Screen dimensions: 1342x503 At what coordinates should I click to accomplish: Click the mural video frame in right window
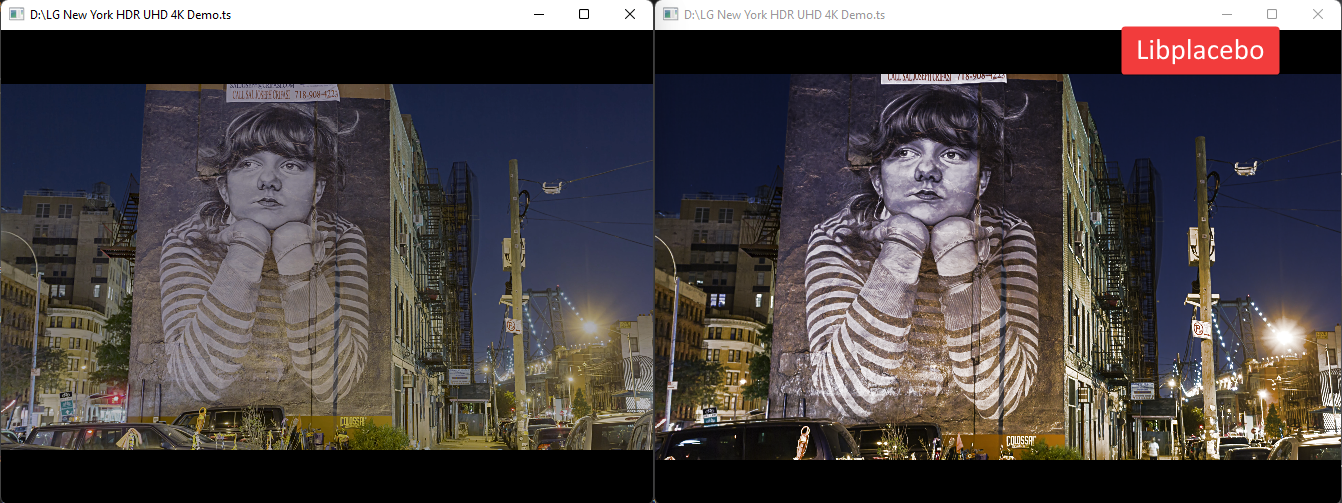coord(998,267)
